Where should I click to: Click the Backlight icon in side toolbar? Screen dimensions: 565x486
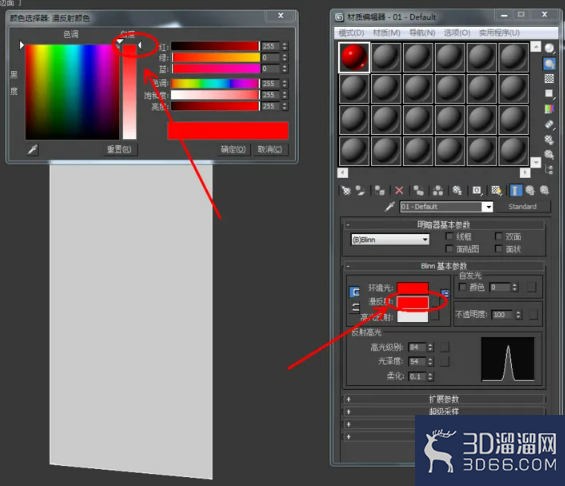[549, 64]
